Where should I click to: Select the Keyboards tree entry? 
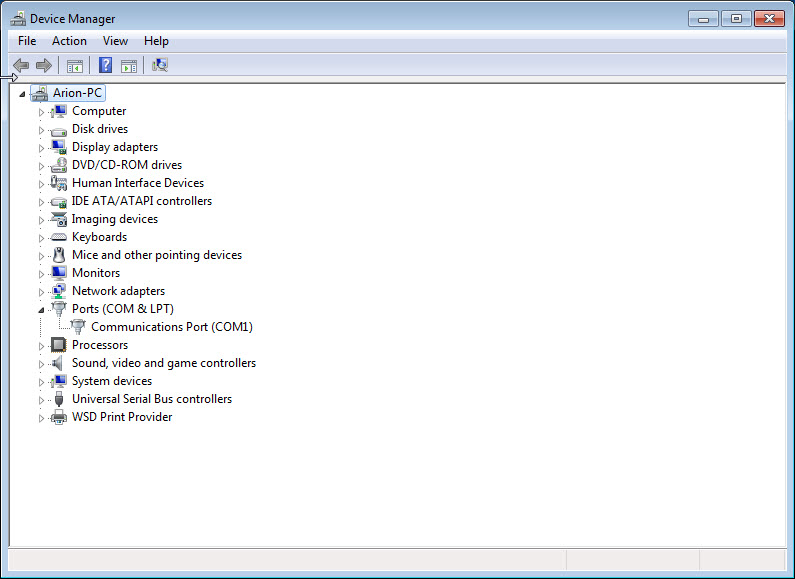(x=99, y=237)
